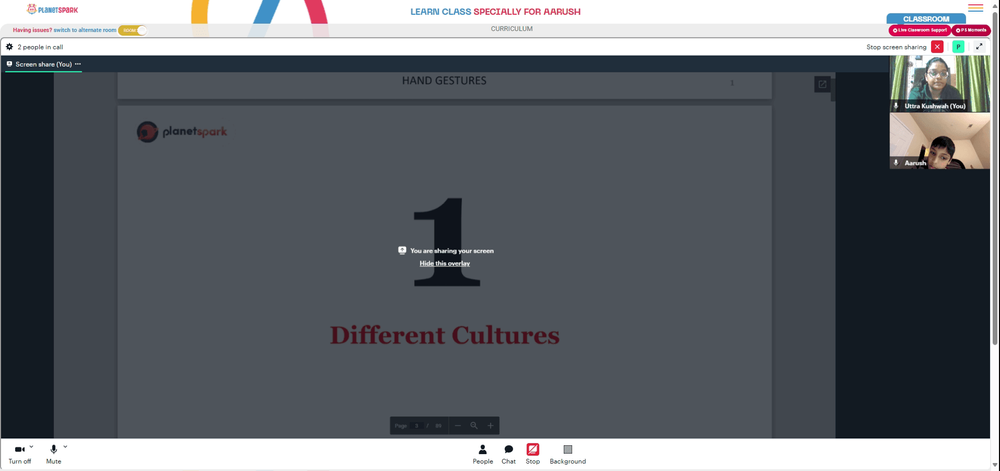Stop screen sharing with red X button

click(937, 47)
